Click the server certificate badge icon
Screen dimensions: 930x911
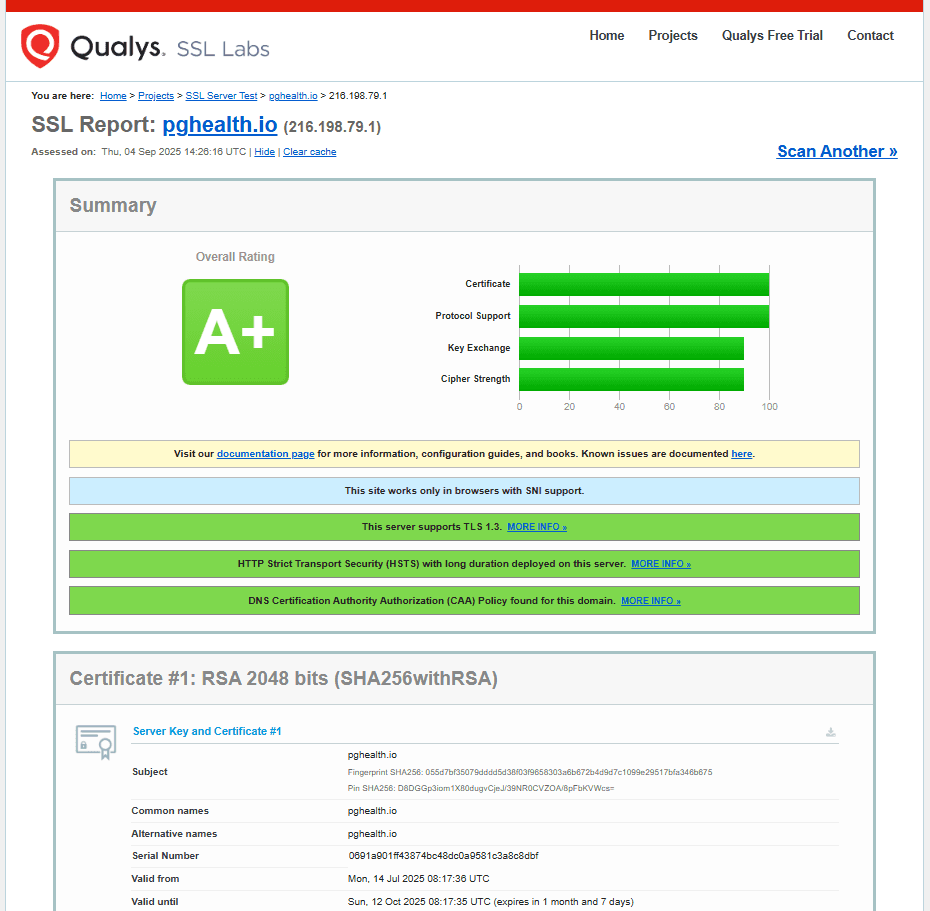tap(95, 741)
